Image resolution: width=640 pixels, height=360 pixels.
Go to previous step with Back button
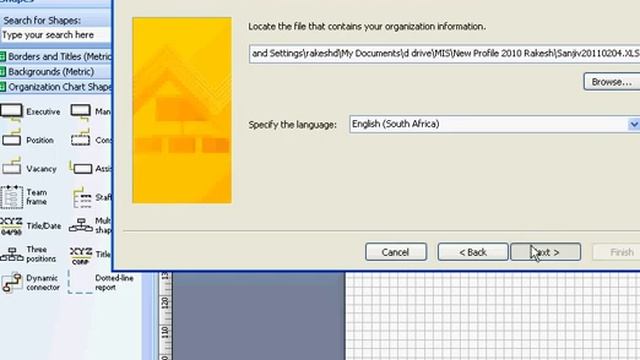click(473, 252)
